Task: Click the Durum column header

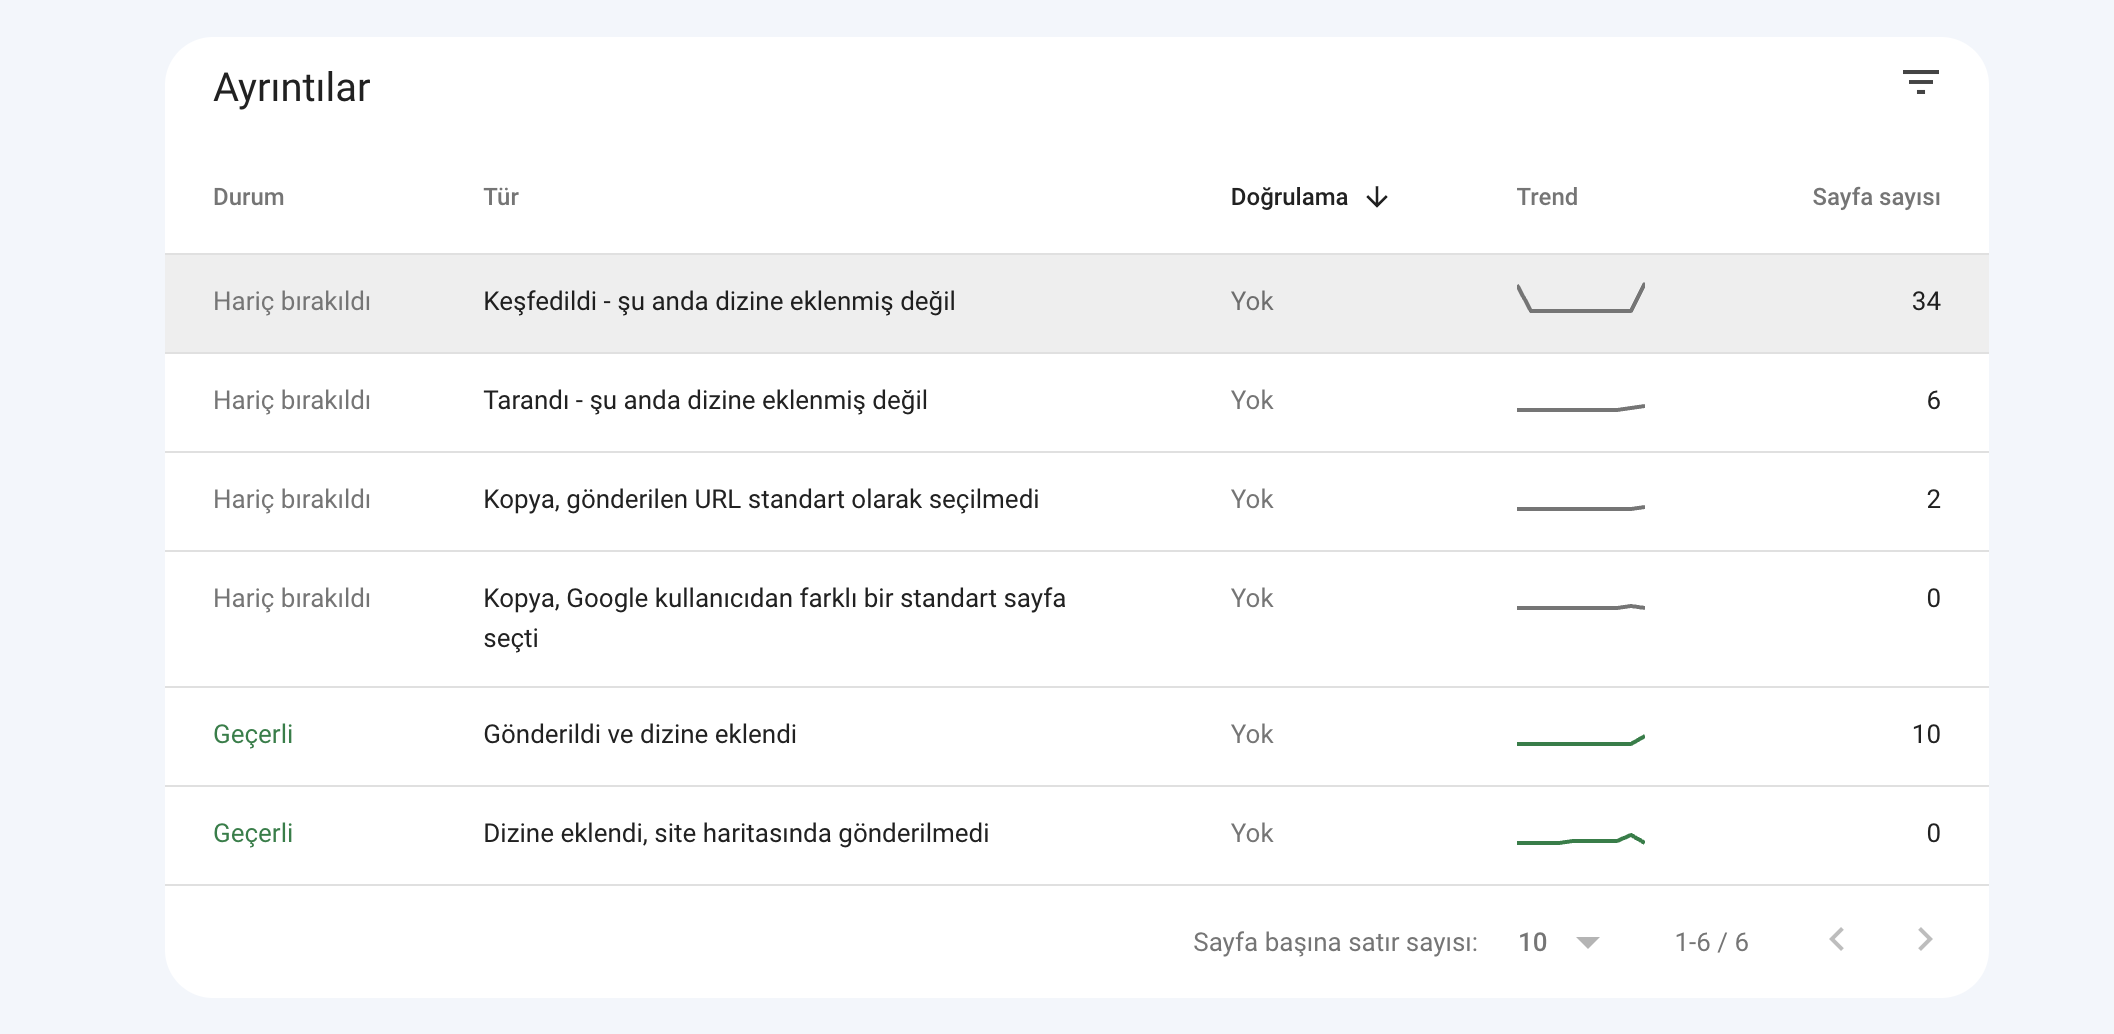Action: click(x=248, y=197)
